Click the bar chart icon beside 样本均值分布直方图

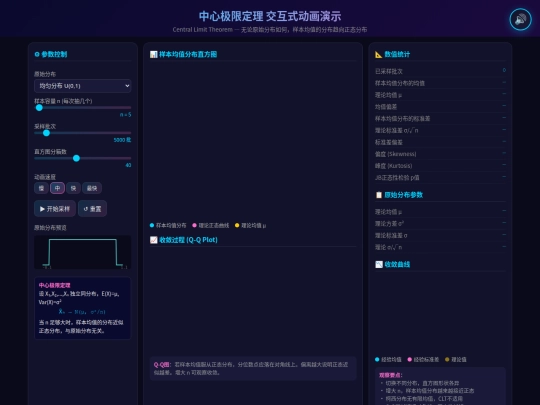[x=153, y=54]
